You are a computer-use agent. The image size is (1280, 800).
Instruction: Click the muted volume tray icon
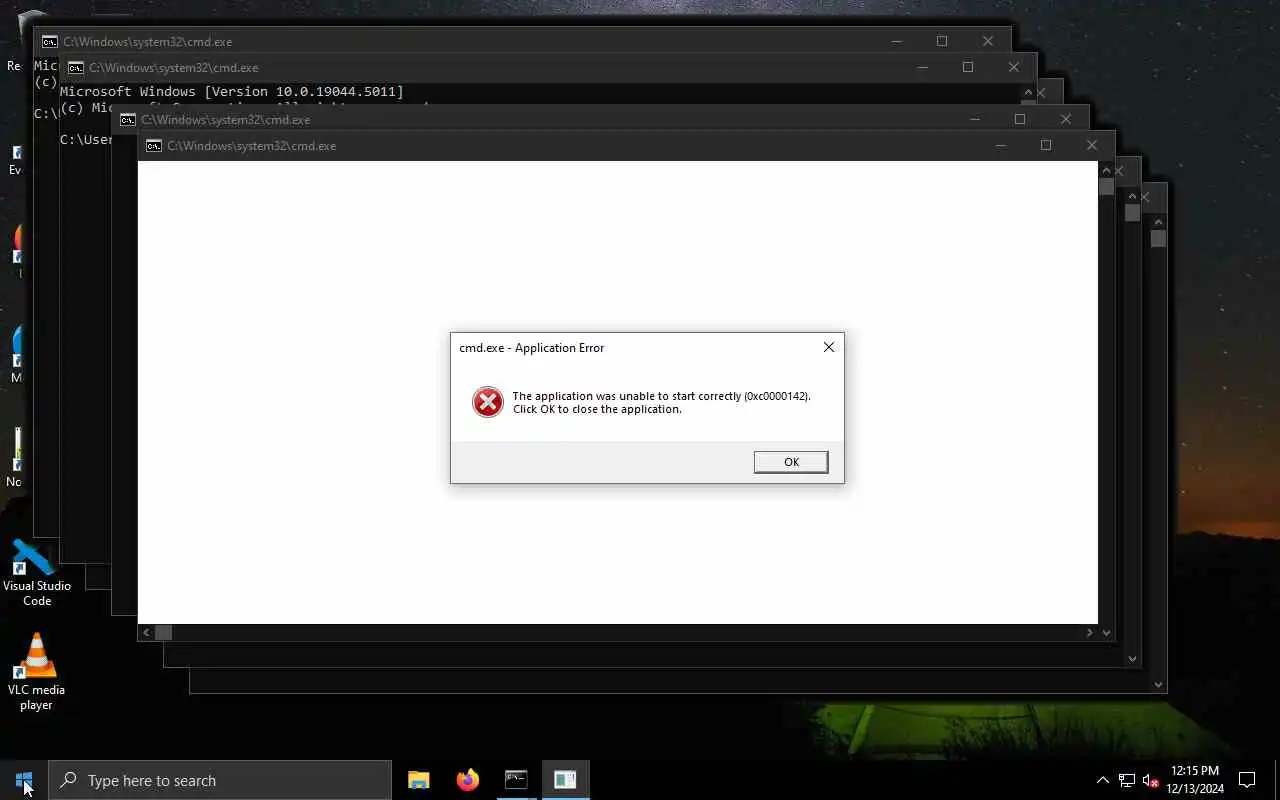pyautogui.click(x=1150, y=780)
